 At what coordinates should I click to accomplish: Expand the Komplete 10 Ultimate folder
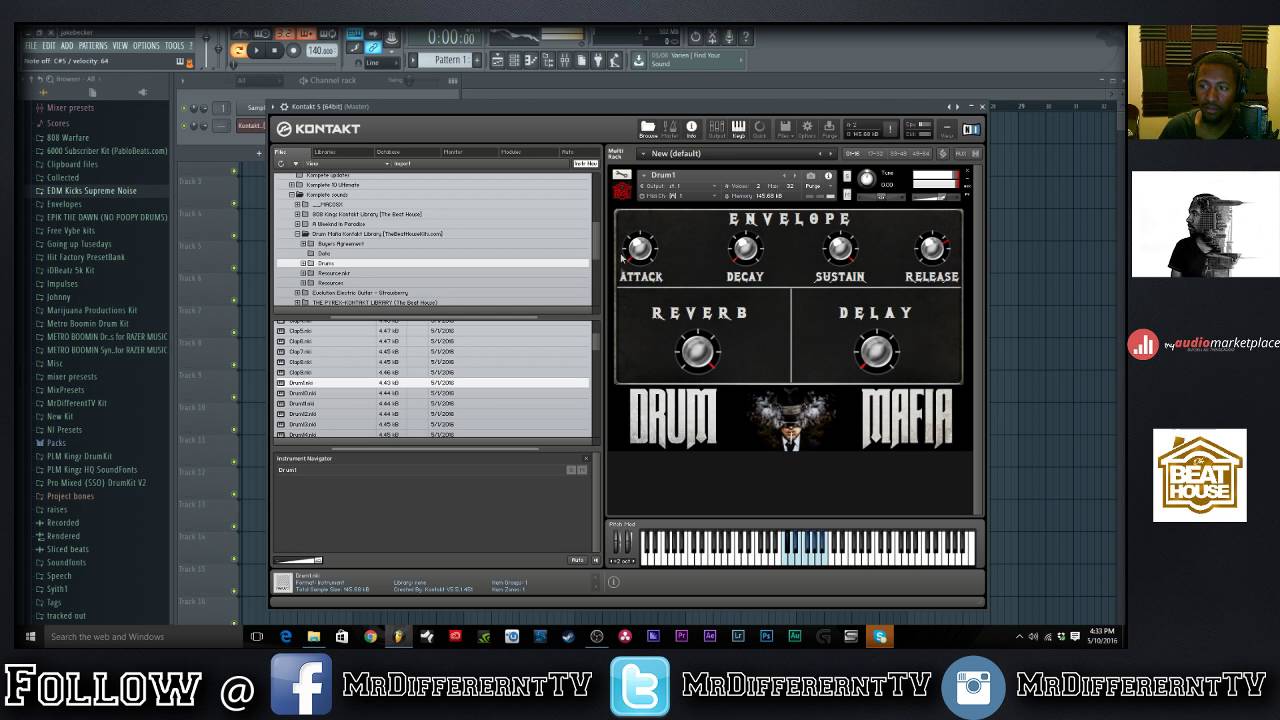292,185
